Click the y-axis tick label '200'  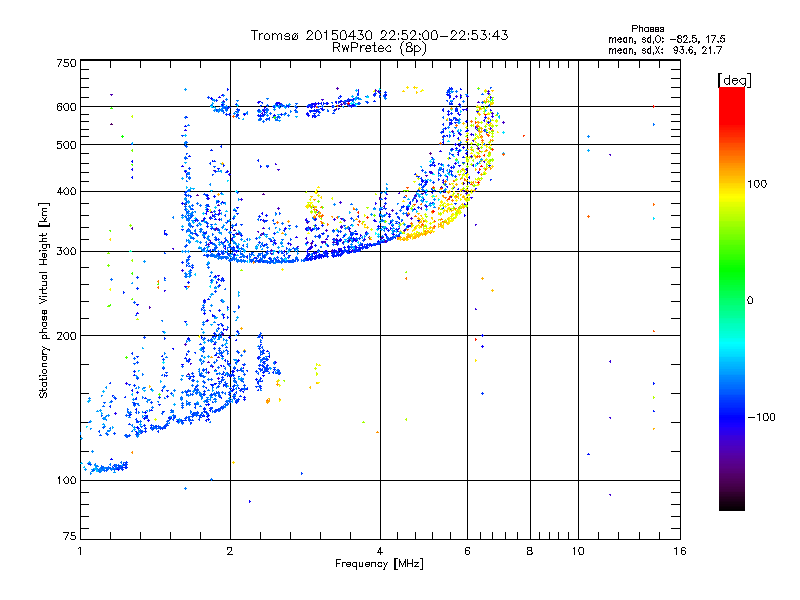coord(66,336)
